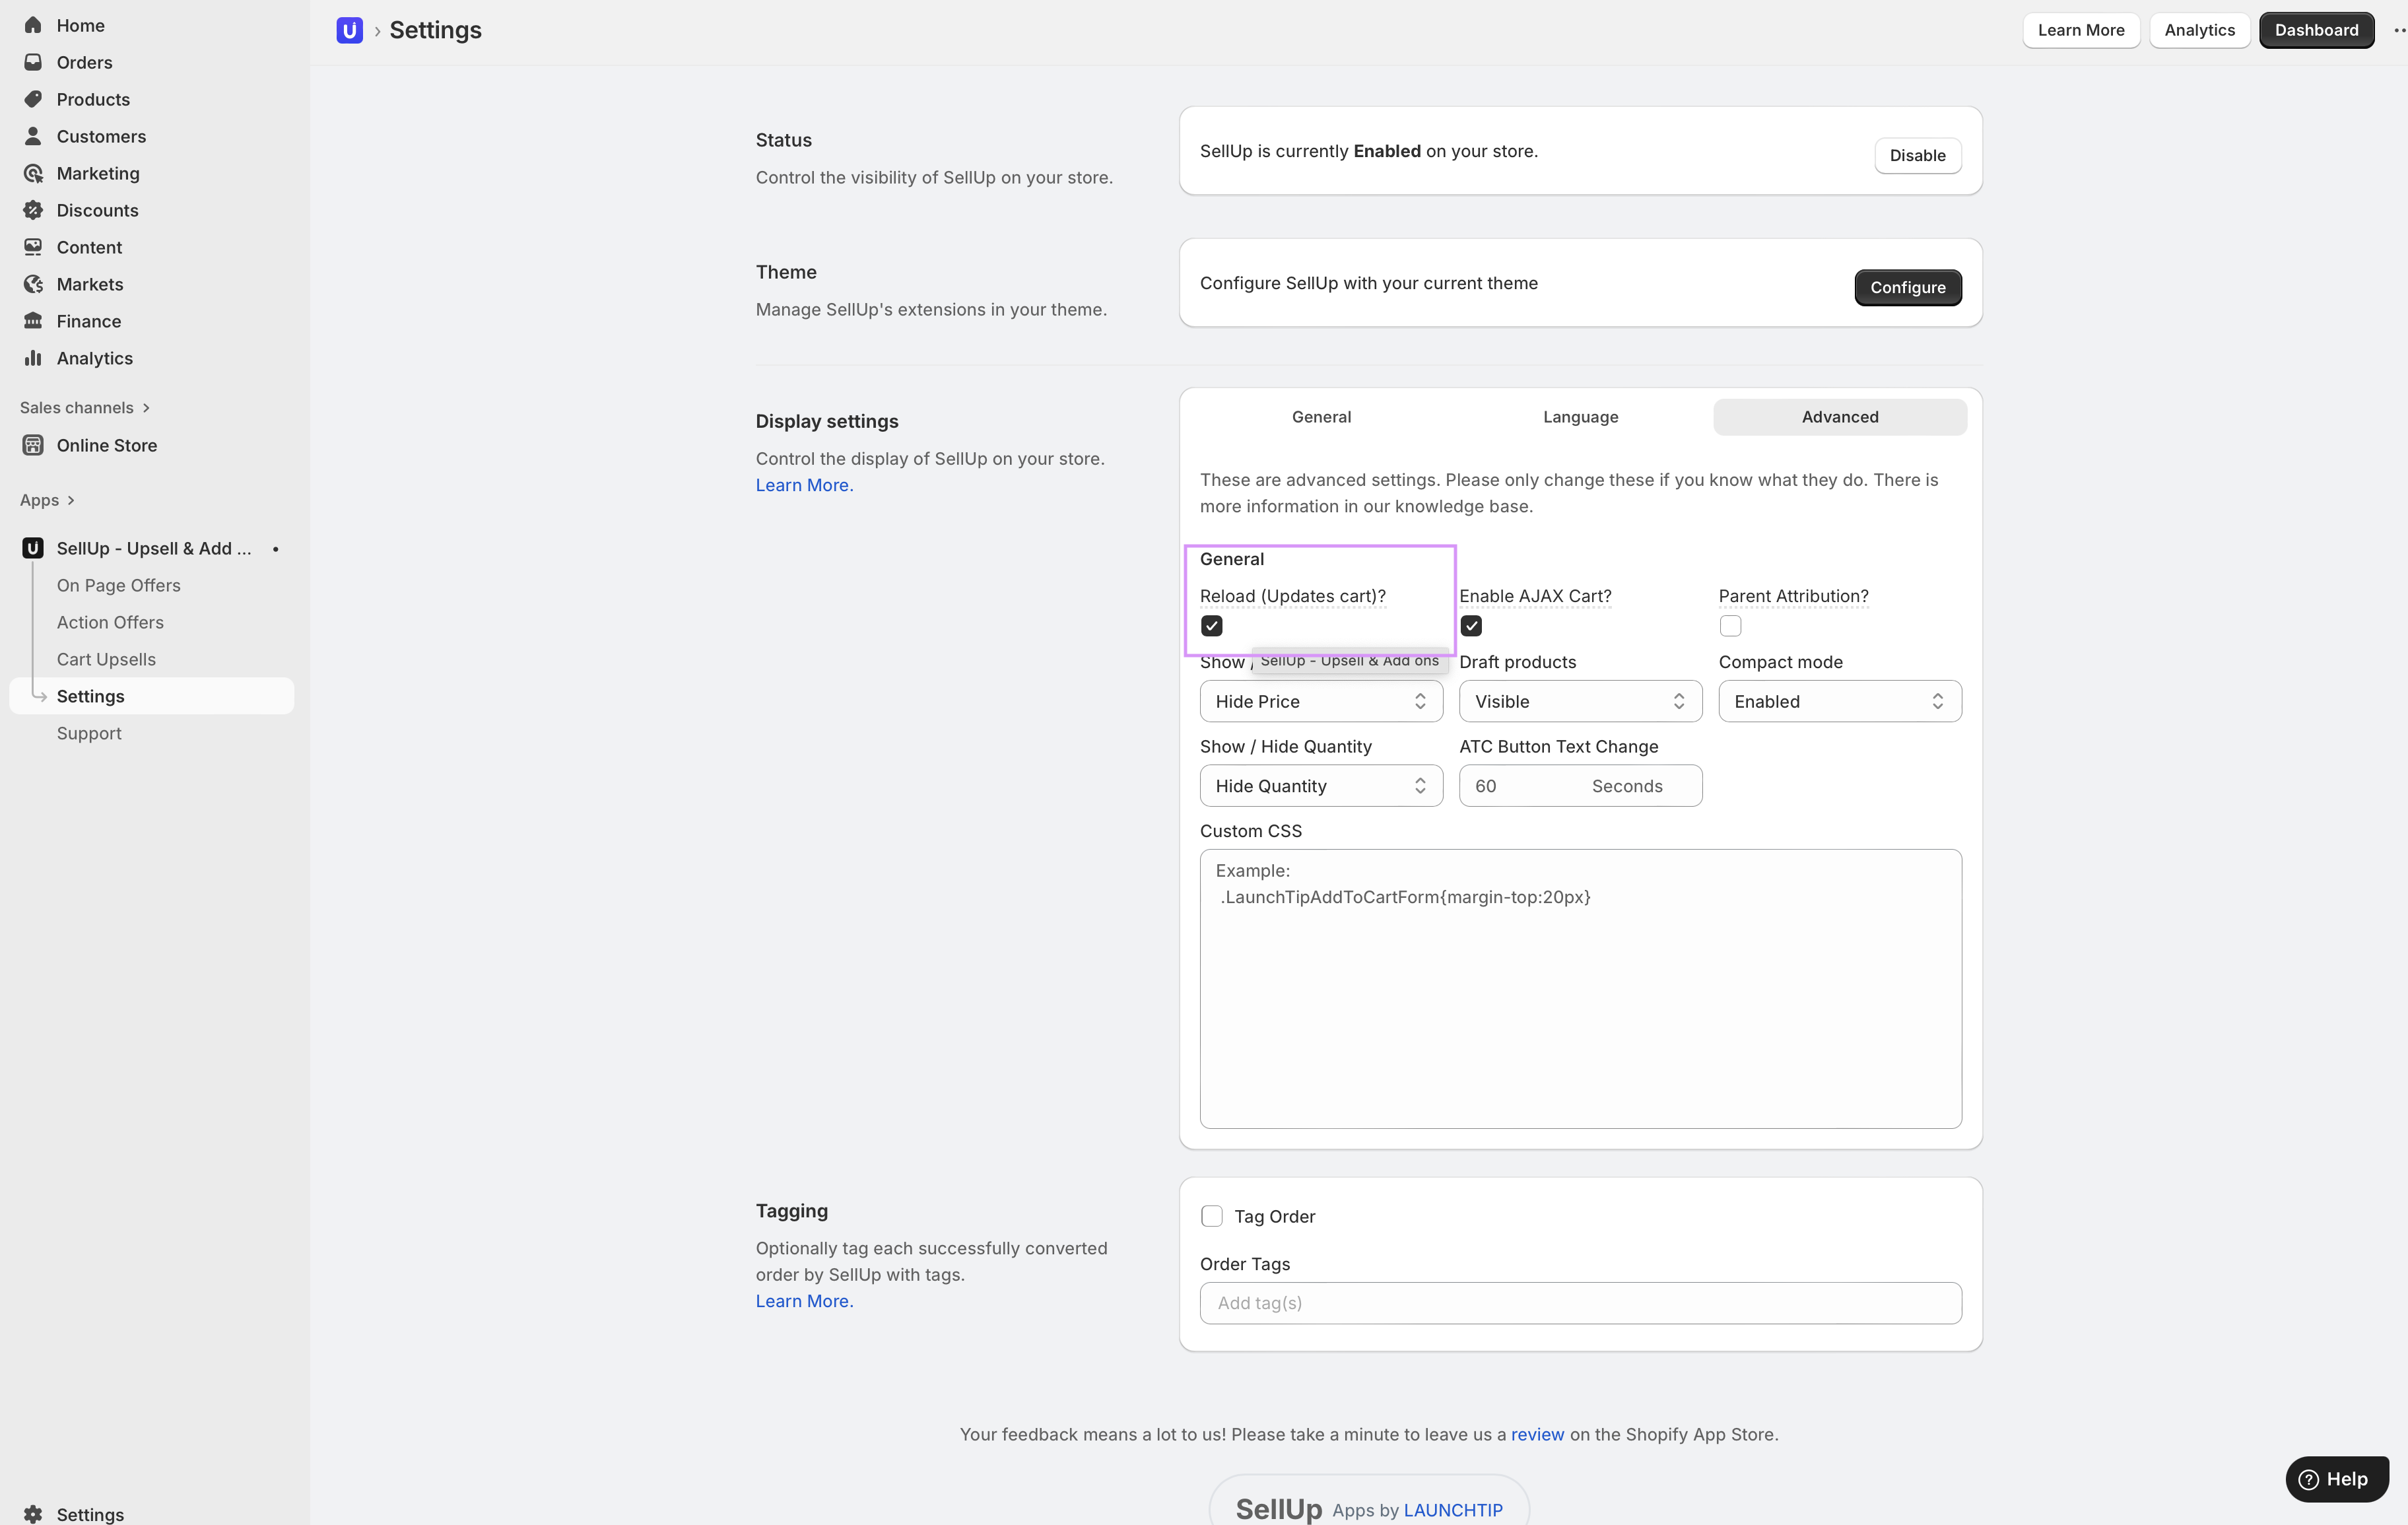This screenshot has height=1525, width=2408.
Task: Open the Home icon in sidebar
Action: [x=33, y=25]
